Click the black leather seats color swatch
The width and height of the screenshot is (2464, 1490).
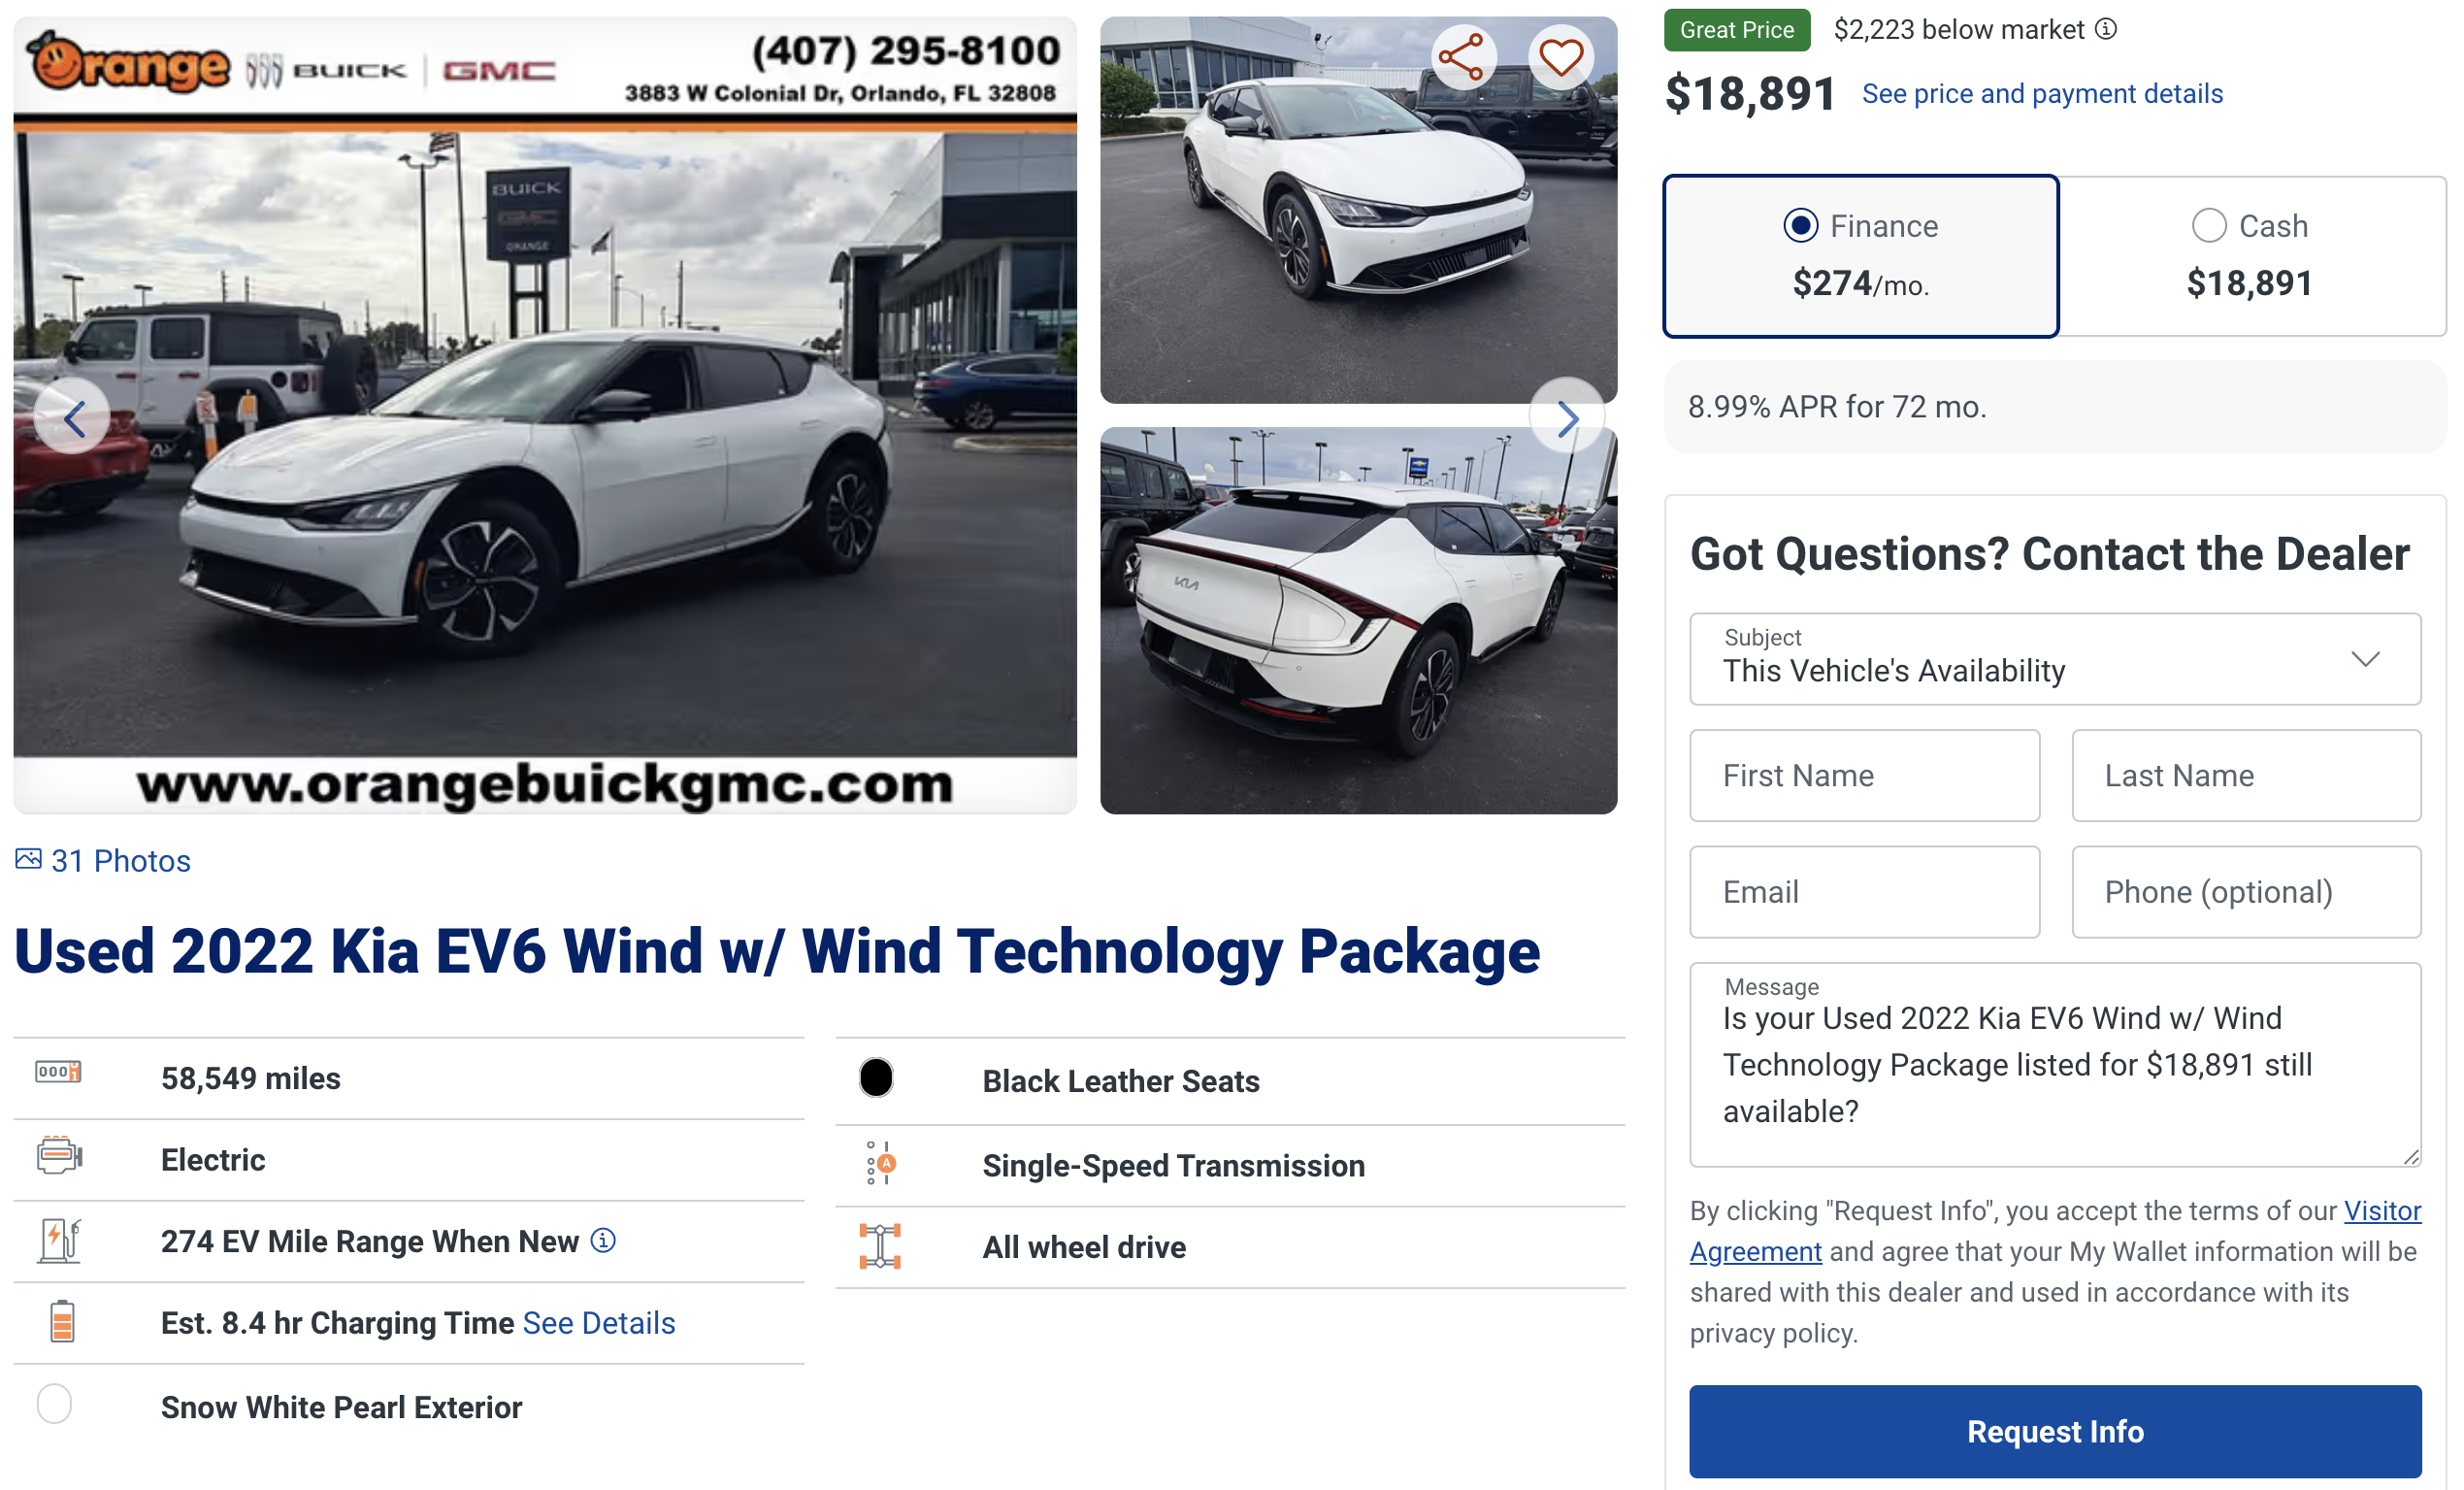876,1078
